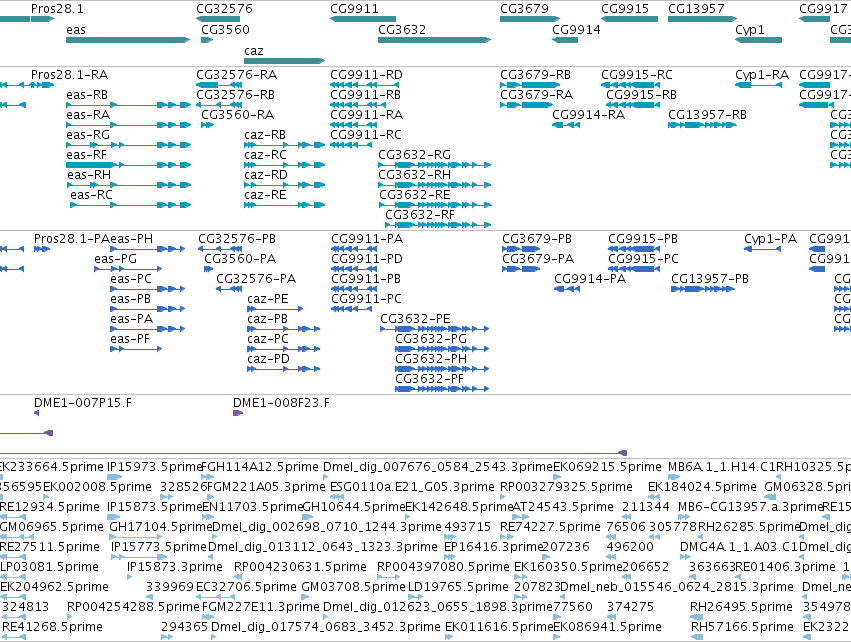This screenshot has height=642, width=851.
Task: Click EST RE01406.3prime
Action: [x=785, y=567]
